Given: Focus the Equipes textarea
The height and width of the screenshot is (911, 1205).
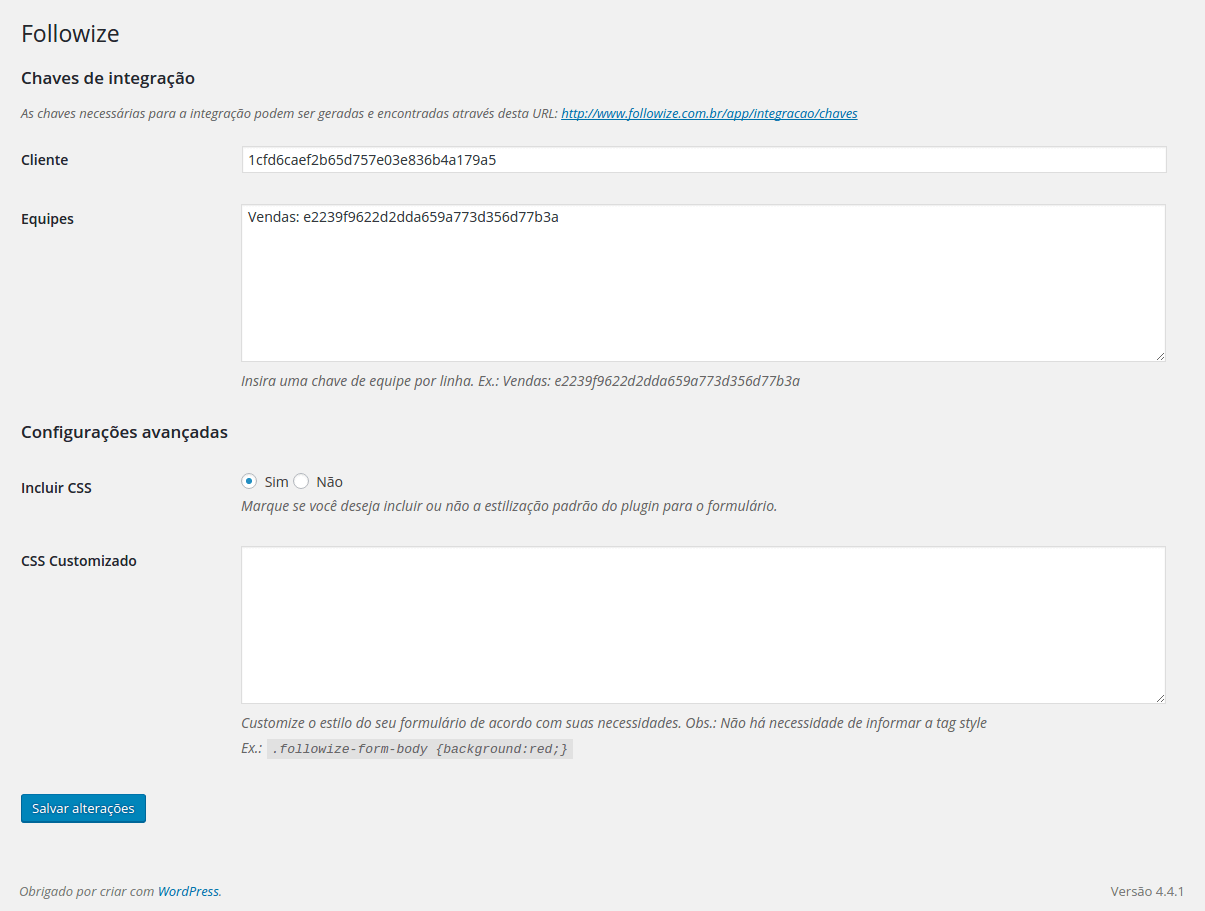Looking at the screenshot, I should coord(703,283).
